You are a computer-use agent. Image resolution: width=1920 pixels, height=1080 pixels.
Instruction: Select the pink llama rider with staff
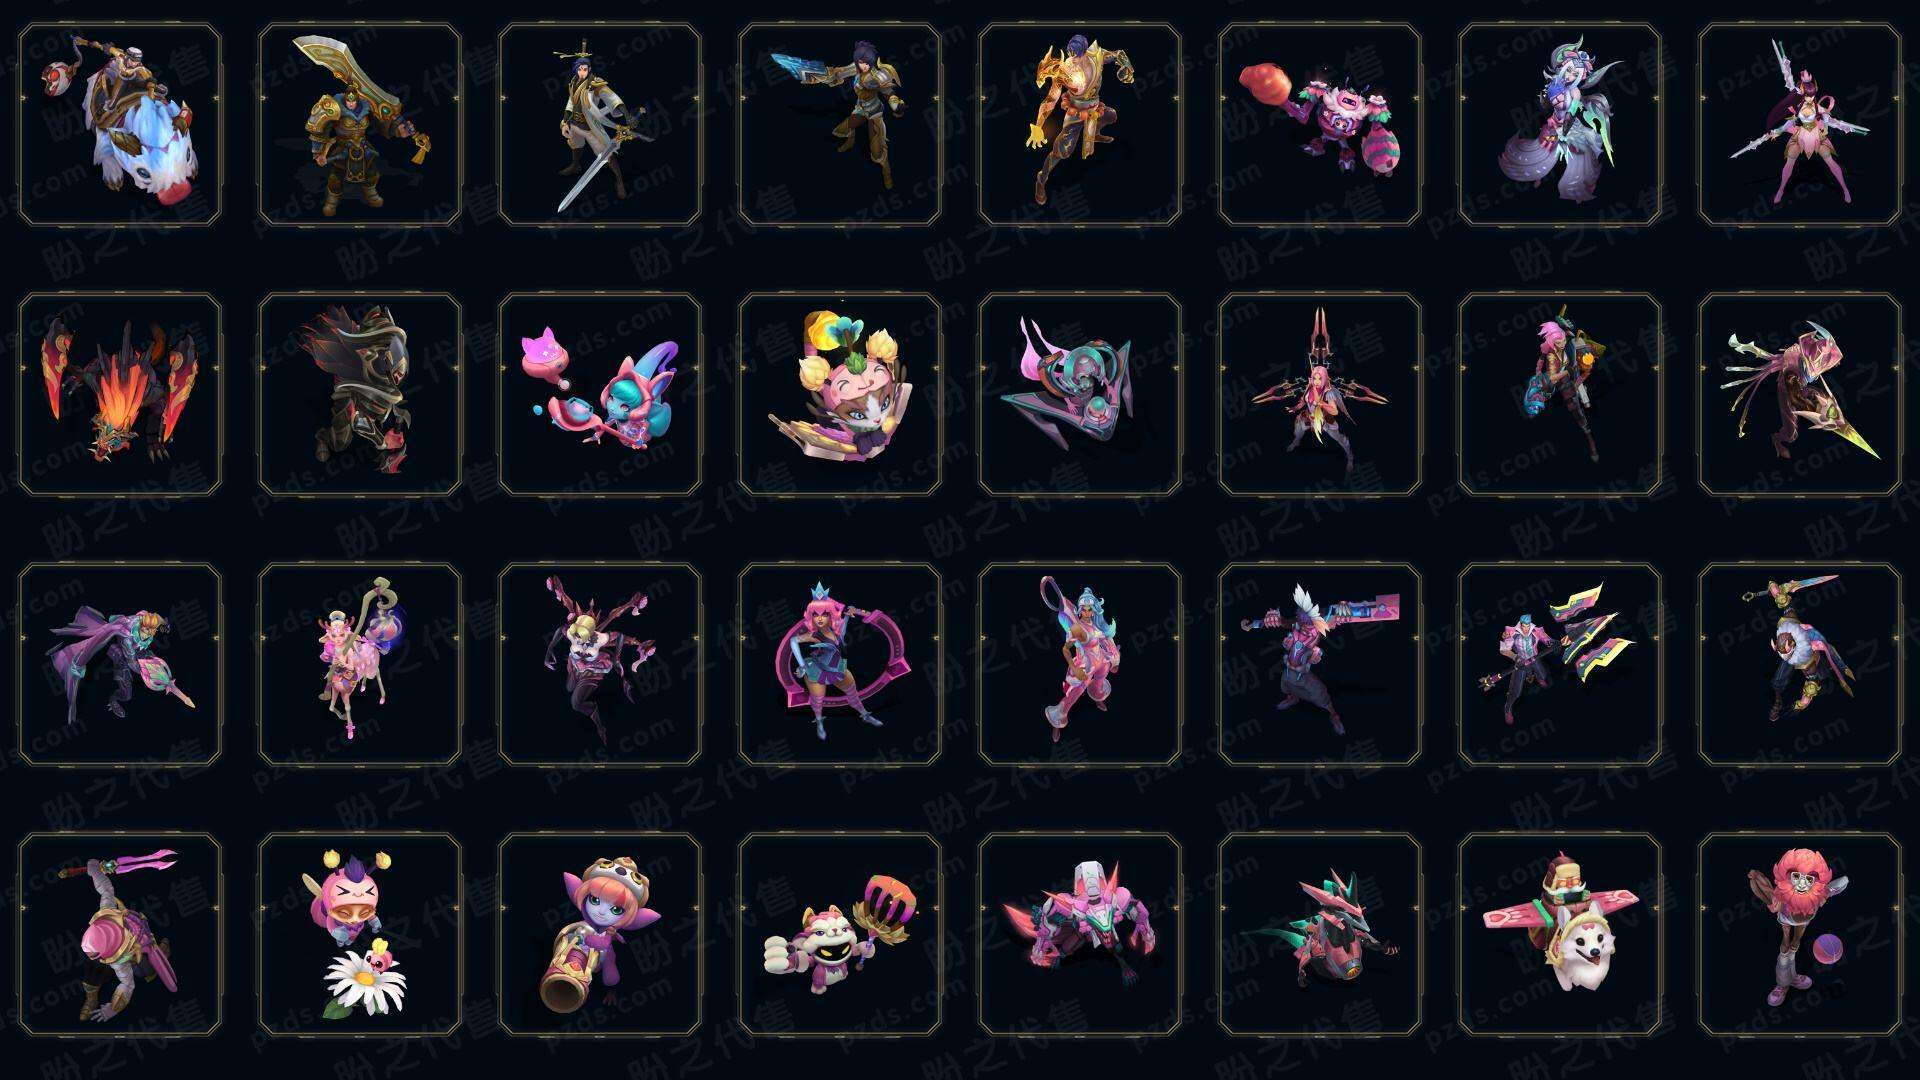point(360,664)
